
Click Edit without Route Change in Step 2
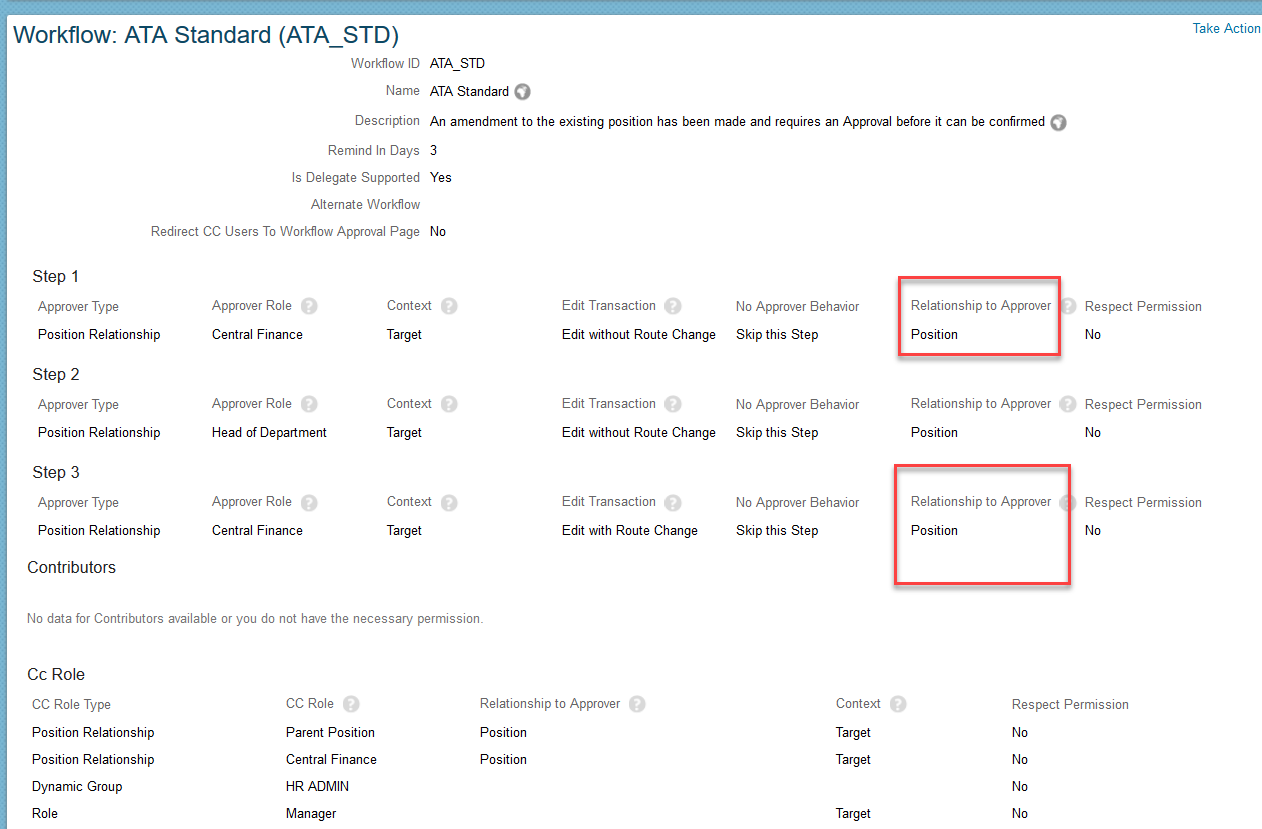pos(639,433)
